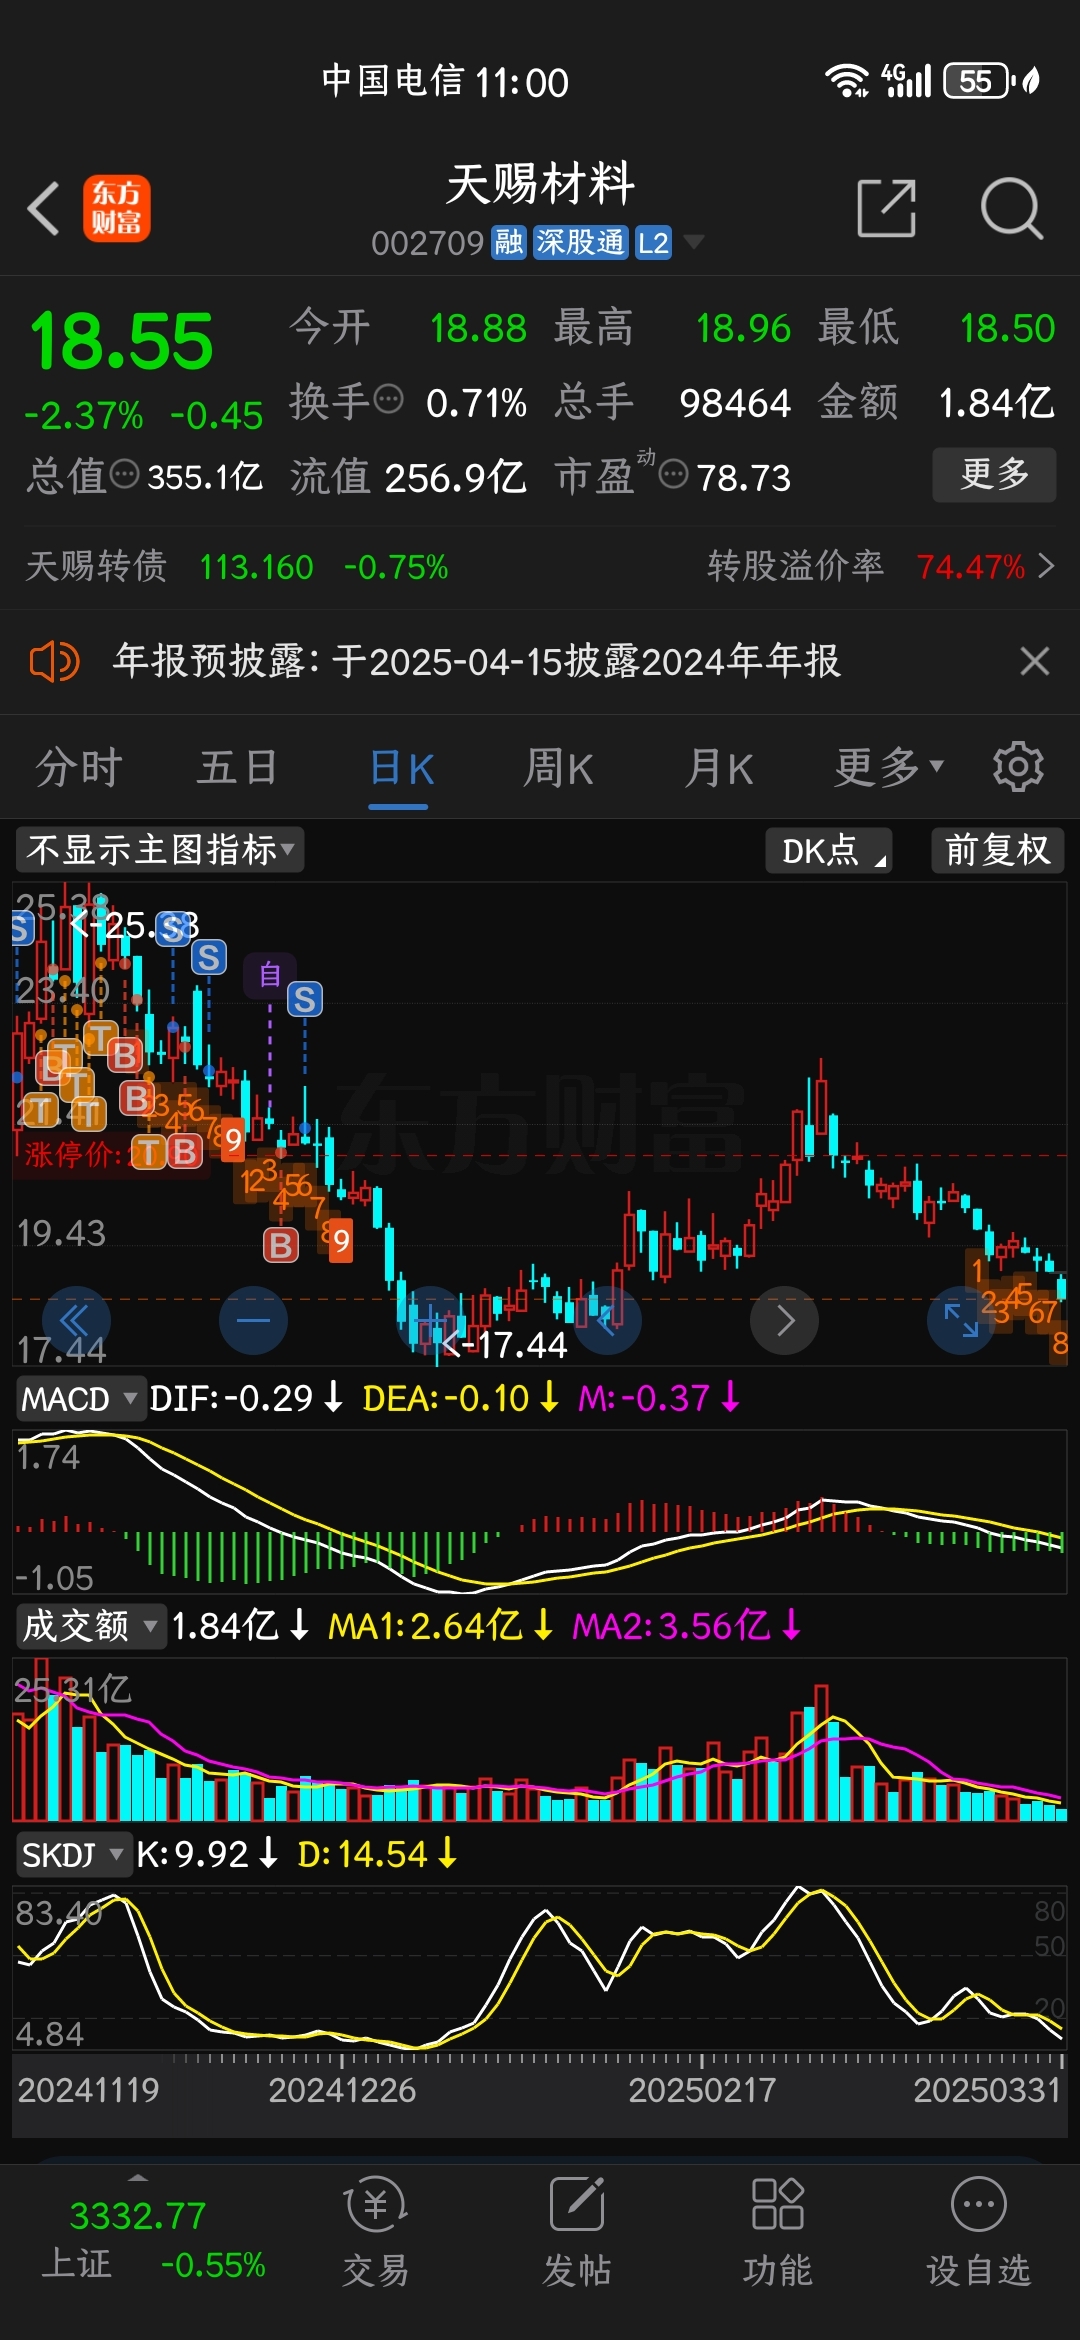Open chart settings gear icon
This screenshot has height=2340, width=1080.
(1018, 767)
